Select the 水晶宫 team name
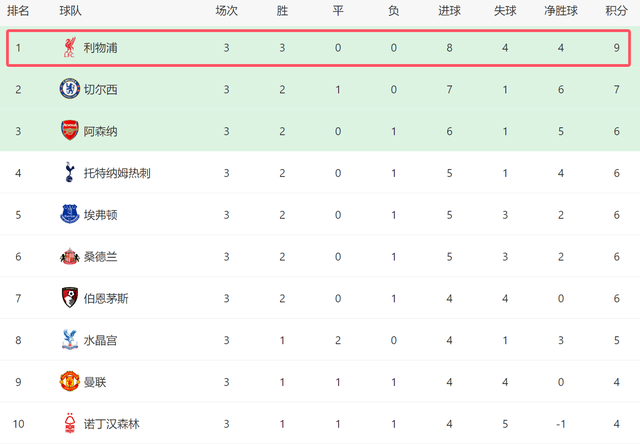This screenshot has width=640, height=444. (101, 340)
